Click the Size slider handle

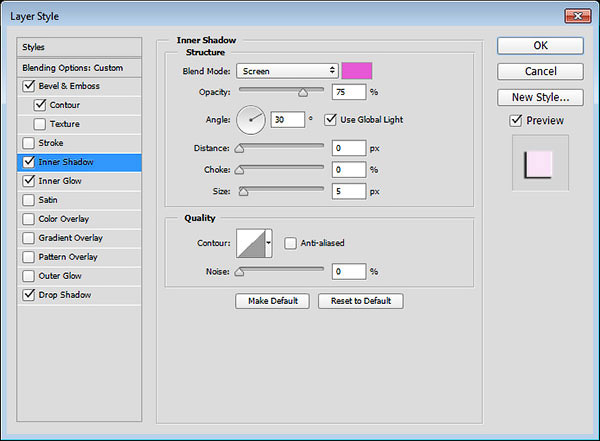(243, 191)
